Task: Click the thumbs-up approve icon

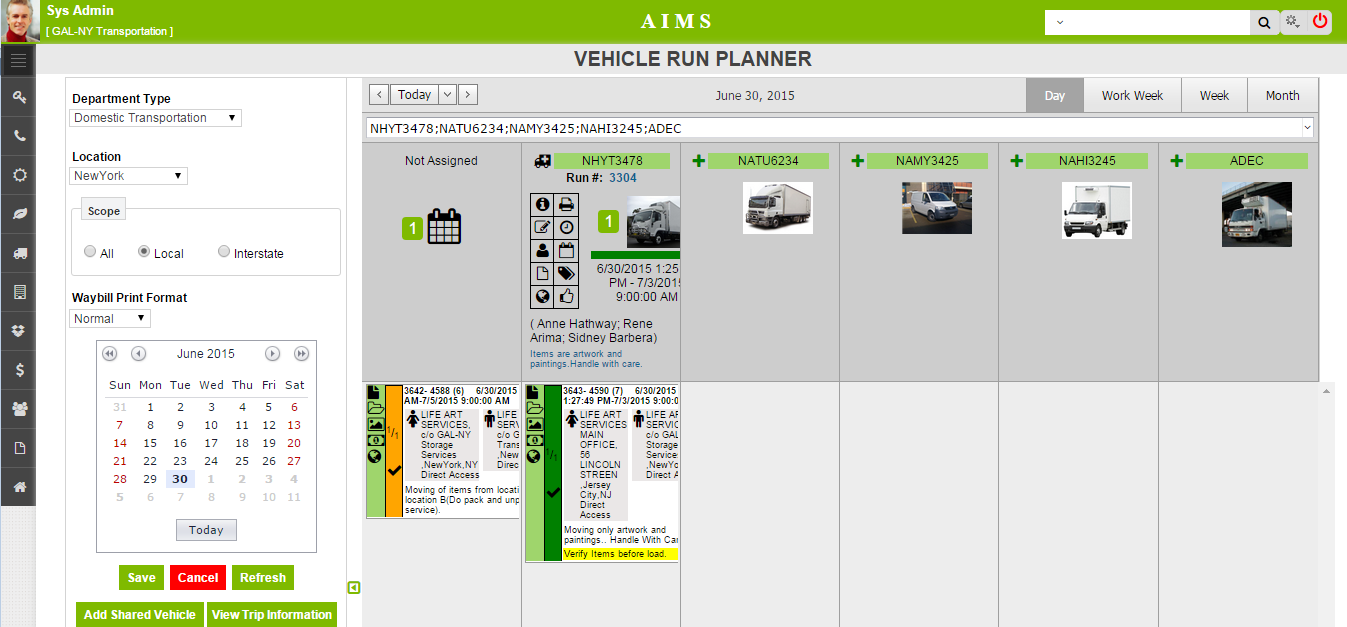Action: pos(566,296)
